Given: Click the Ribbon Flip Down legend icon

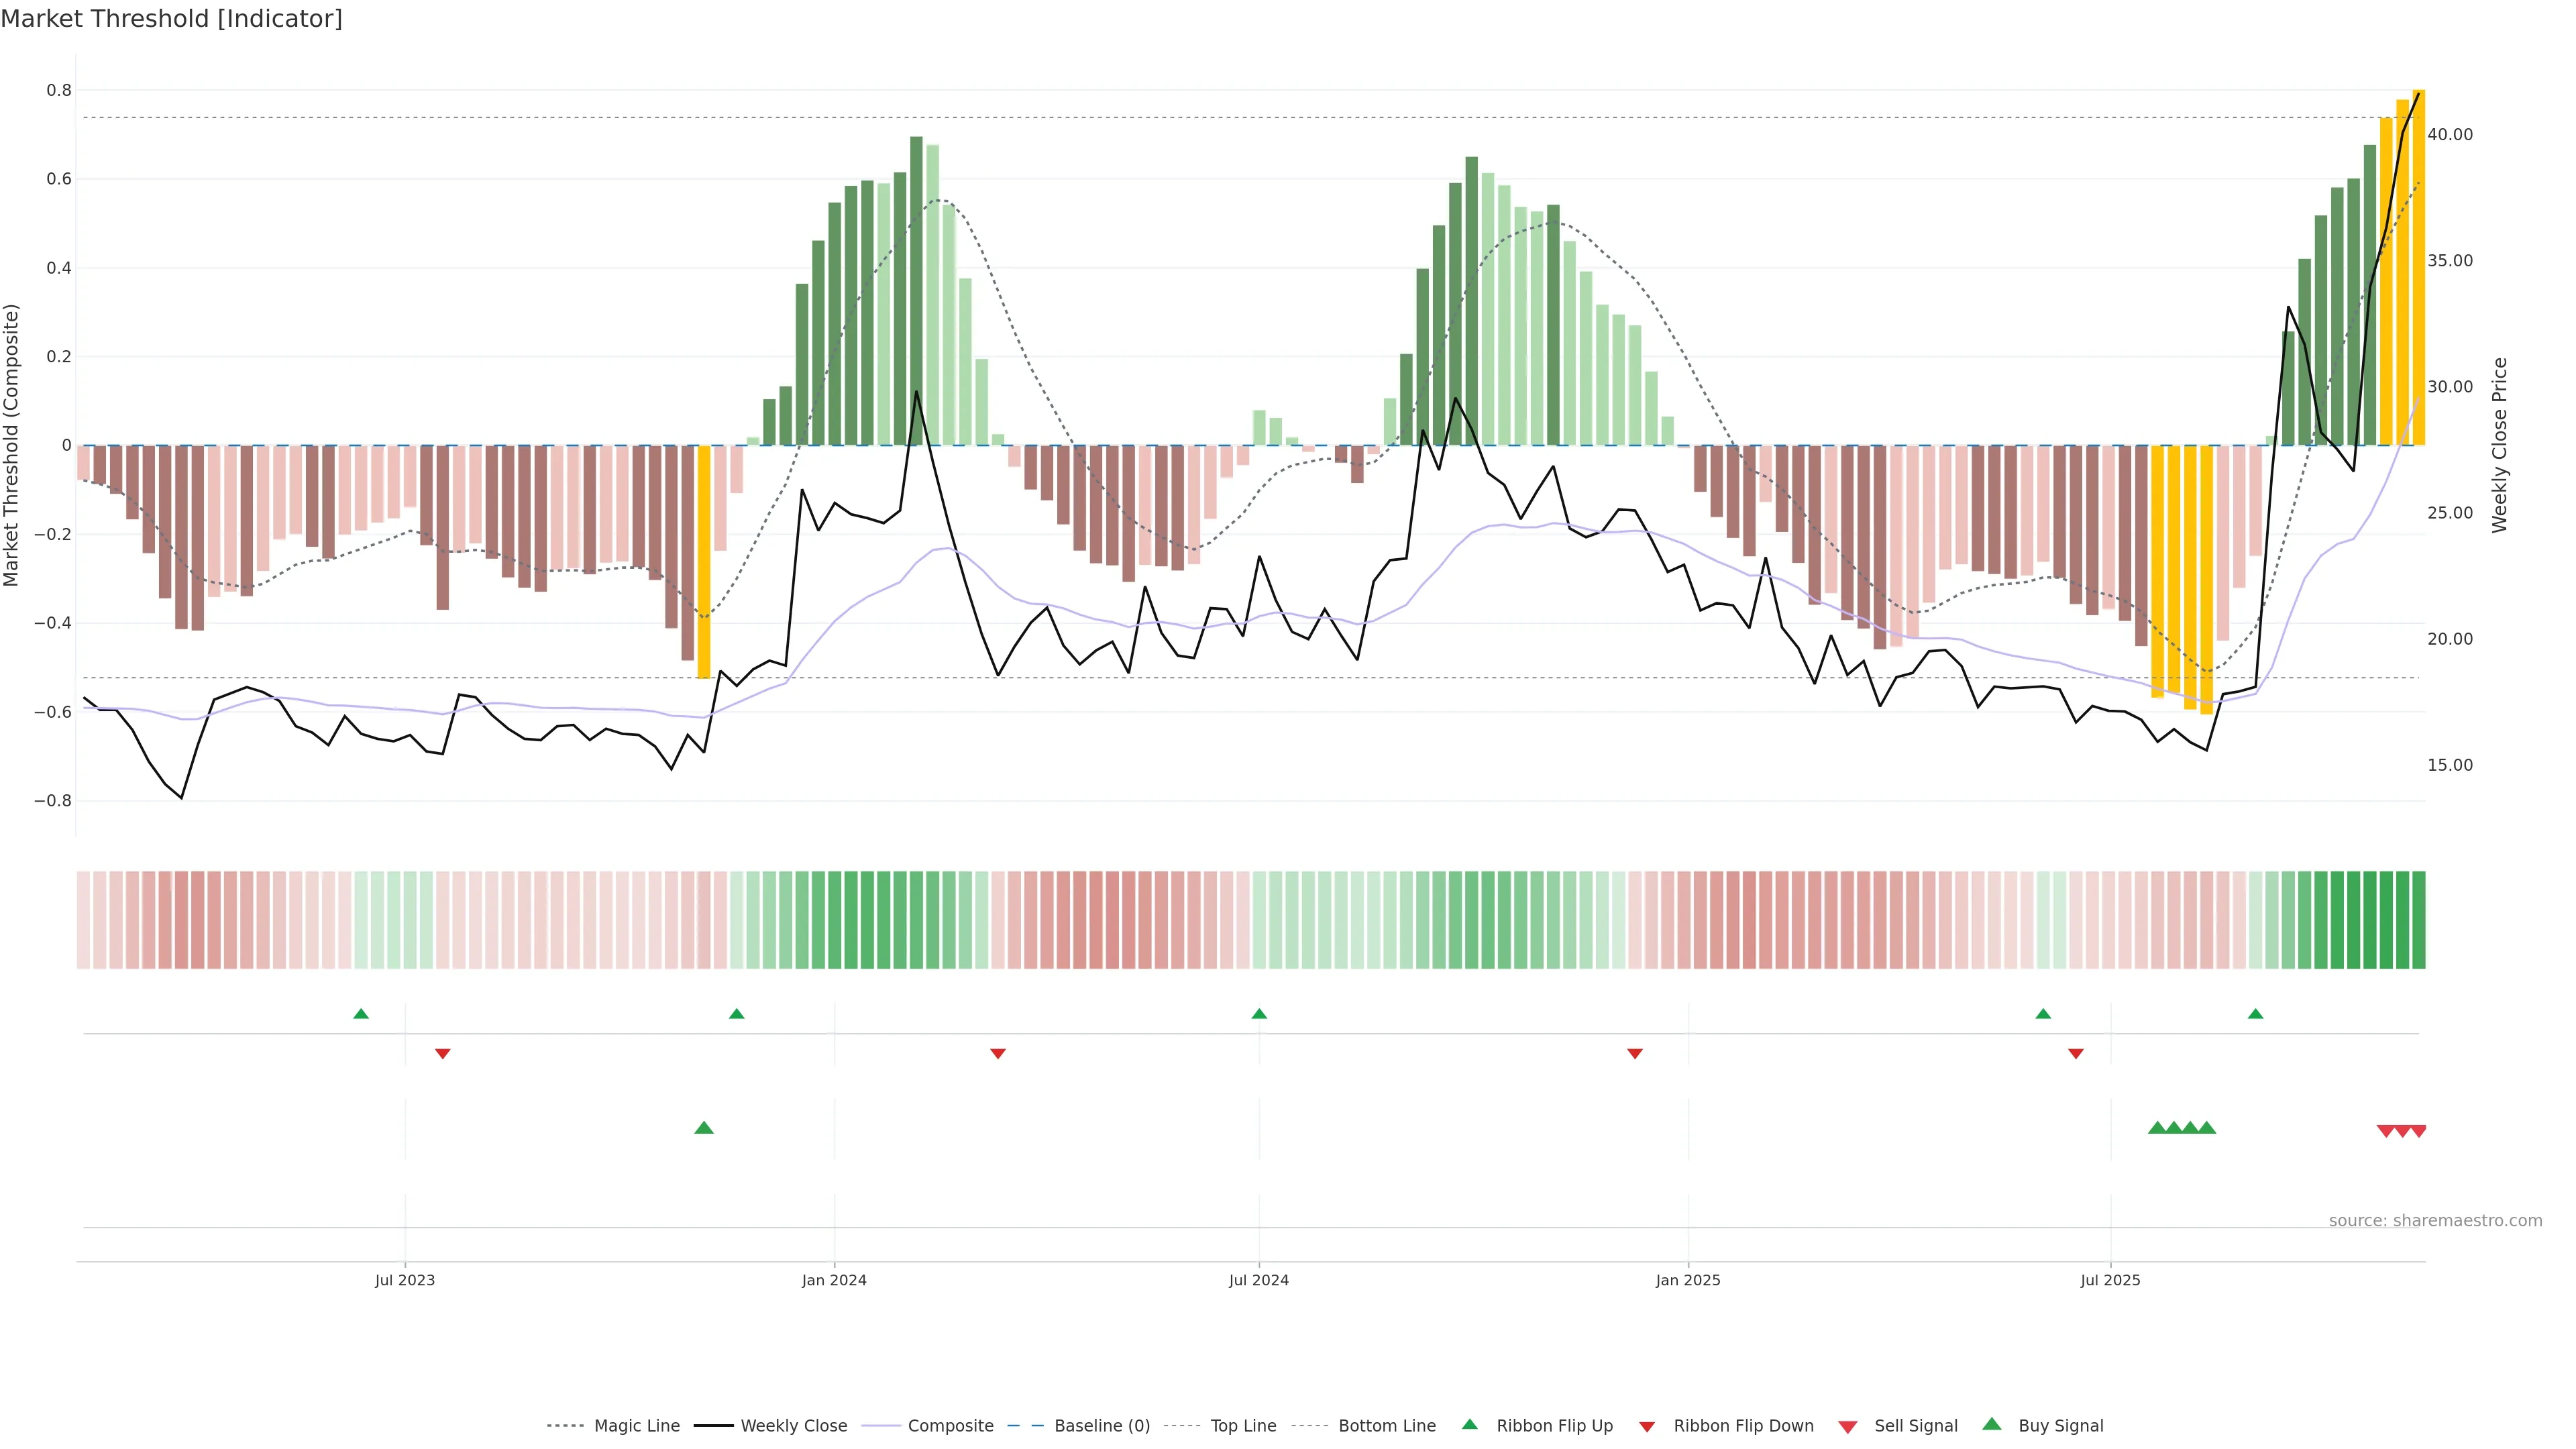Looking at the screenshot, I should (1647, 1427).
